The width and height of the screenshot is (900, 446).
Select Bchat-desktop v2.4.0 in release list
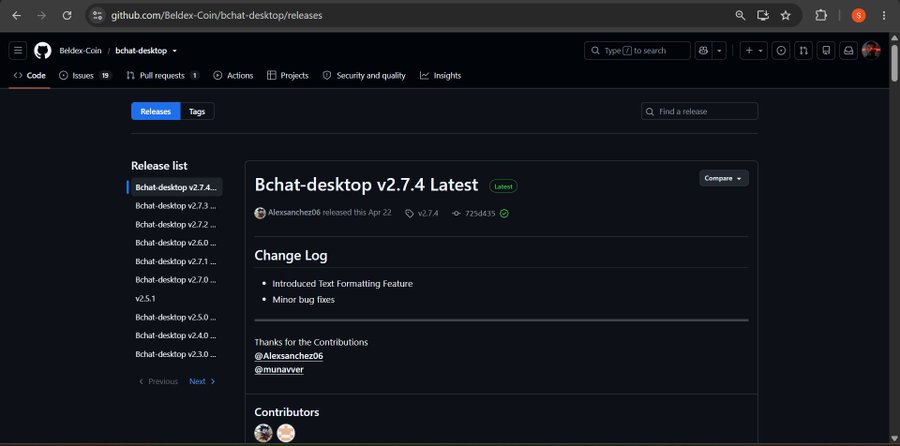click(x=176, y=335)
